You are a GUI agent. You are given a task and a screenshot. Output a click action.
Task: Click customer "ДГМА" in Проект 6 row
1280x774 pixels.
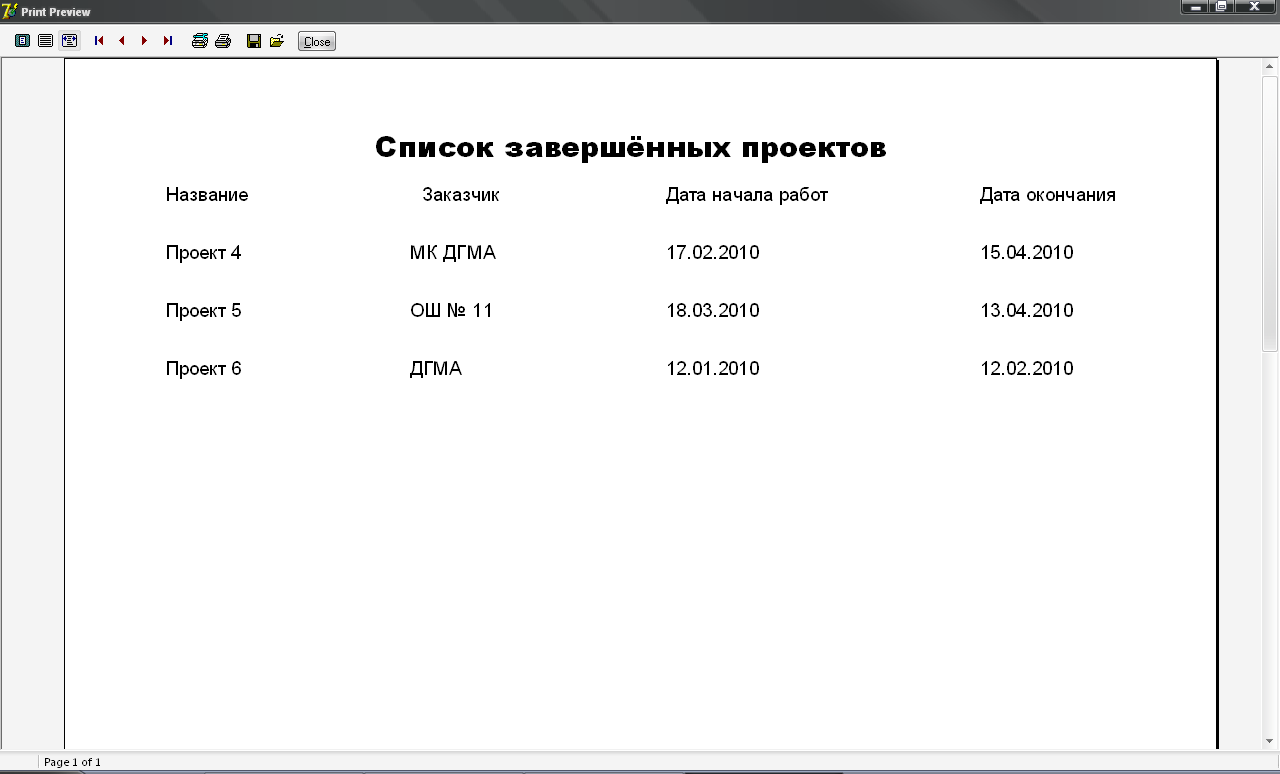click(x=436, y=369)
